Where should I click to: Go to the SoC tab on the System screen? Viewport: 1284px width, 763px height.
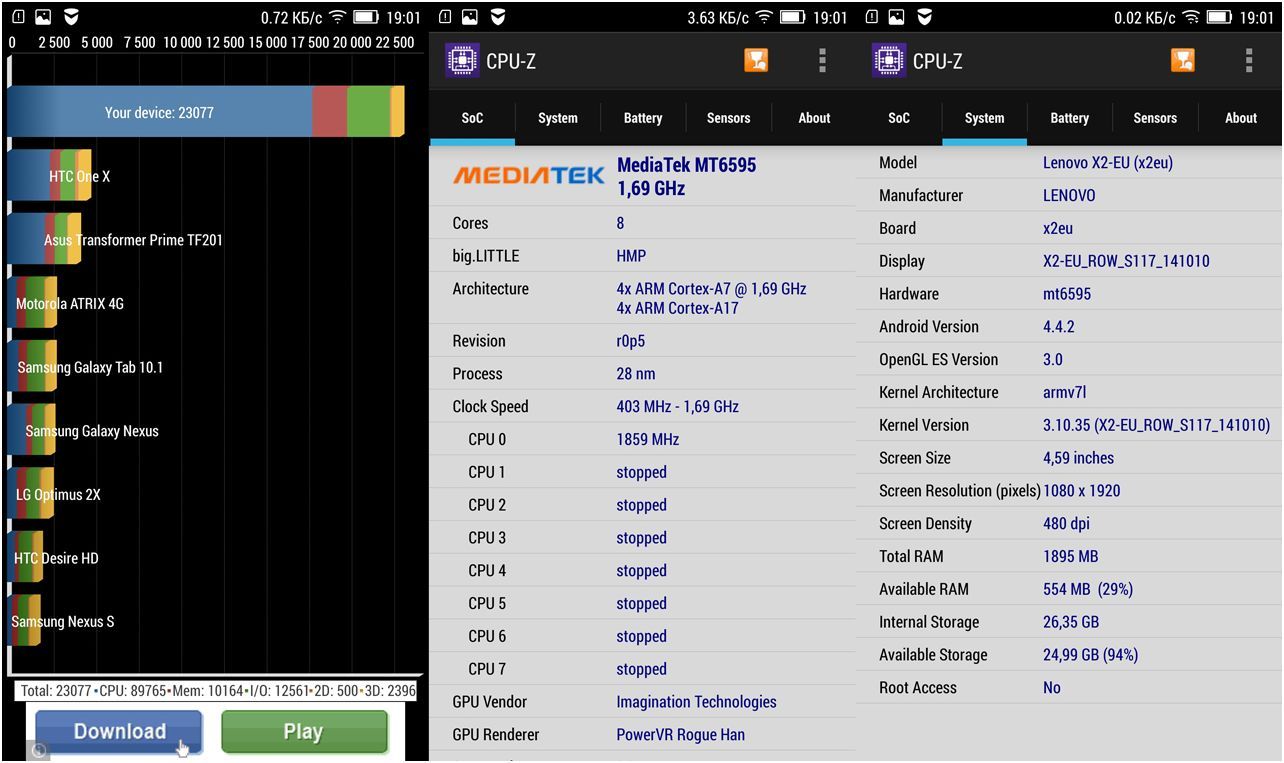(899, 118)
